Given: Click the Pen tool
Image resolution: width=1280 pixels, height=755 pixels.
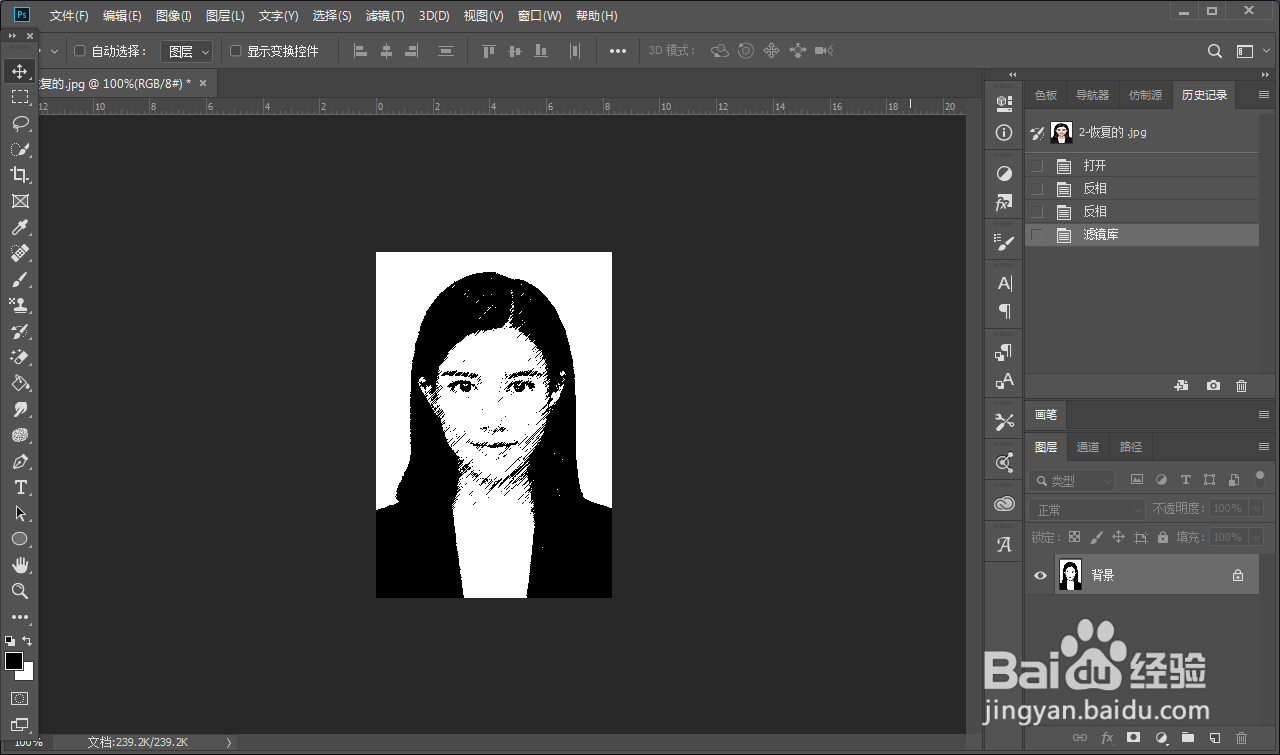Looking at the screenshot, I should click(20, 461).
